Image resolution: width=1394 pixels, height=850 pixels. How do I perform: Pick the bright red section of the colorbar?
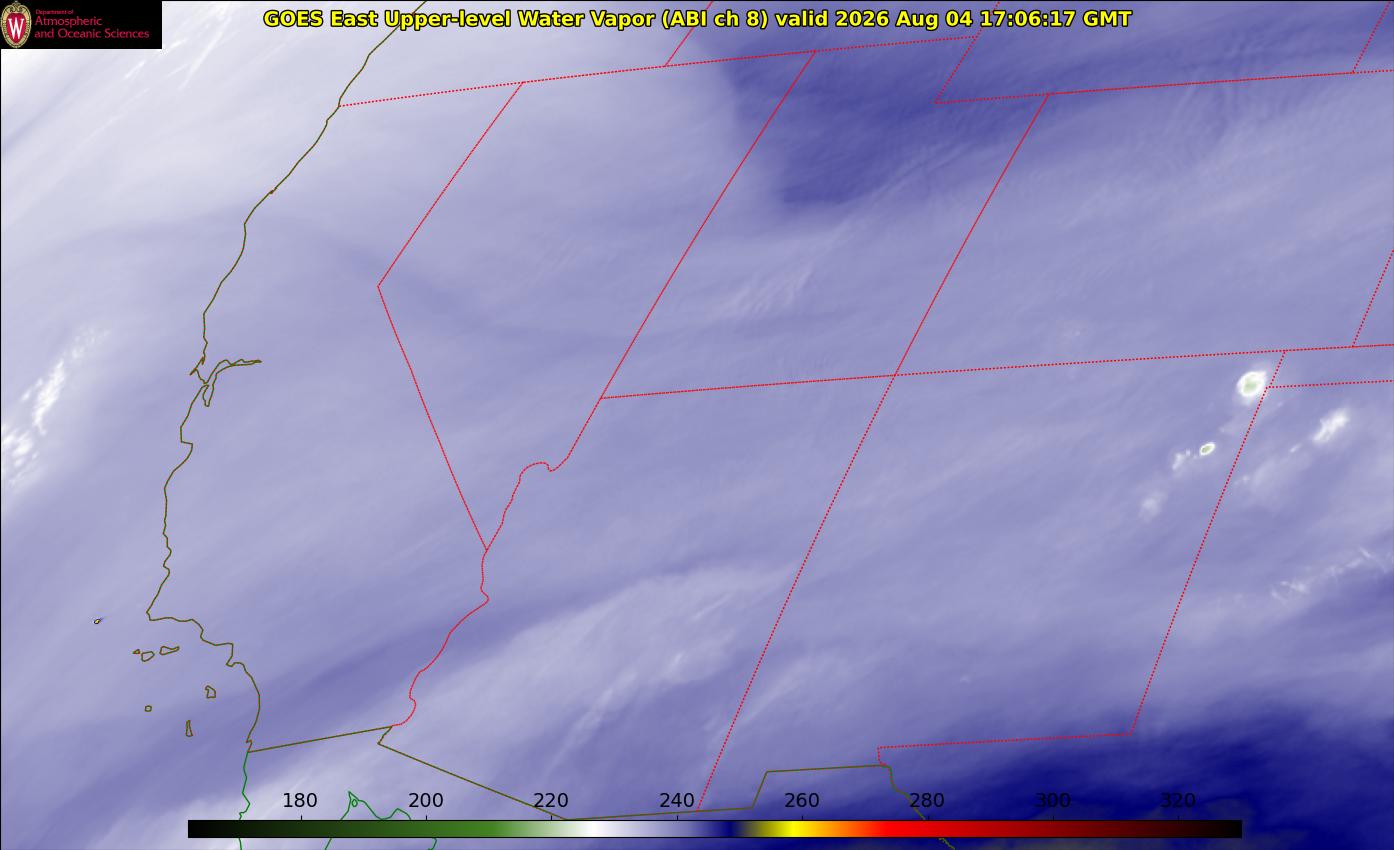(x=905, y=829)
